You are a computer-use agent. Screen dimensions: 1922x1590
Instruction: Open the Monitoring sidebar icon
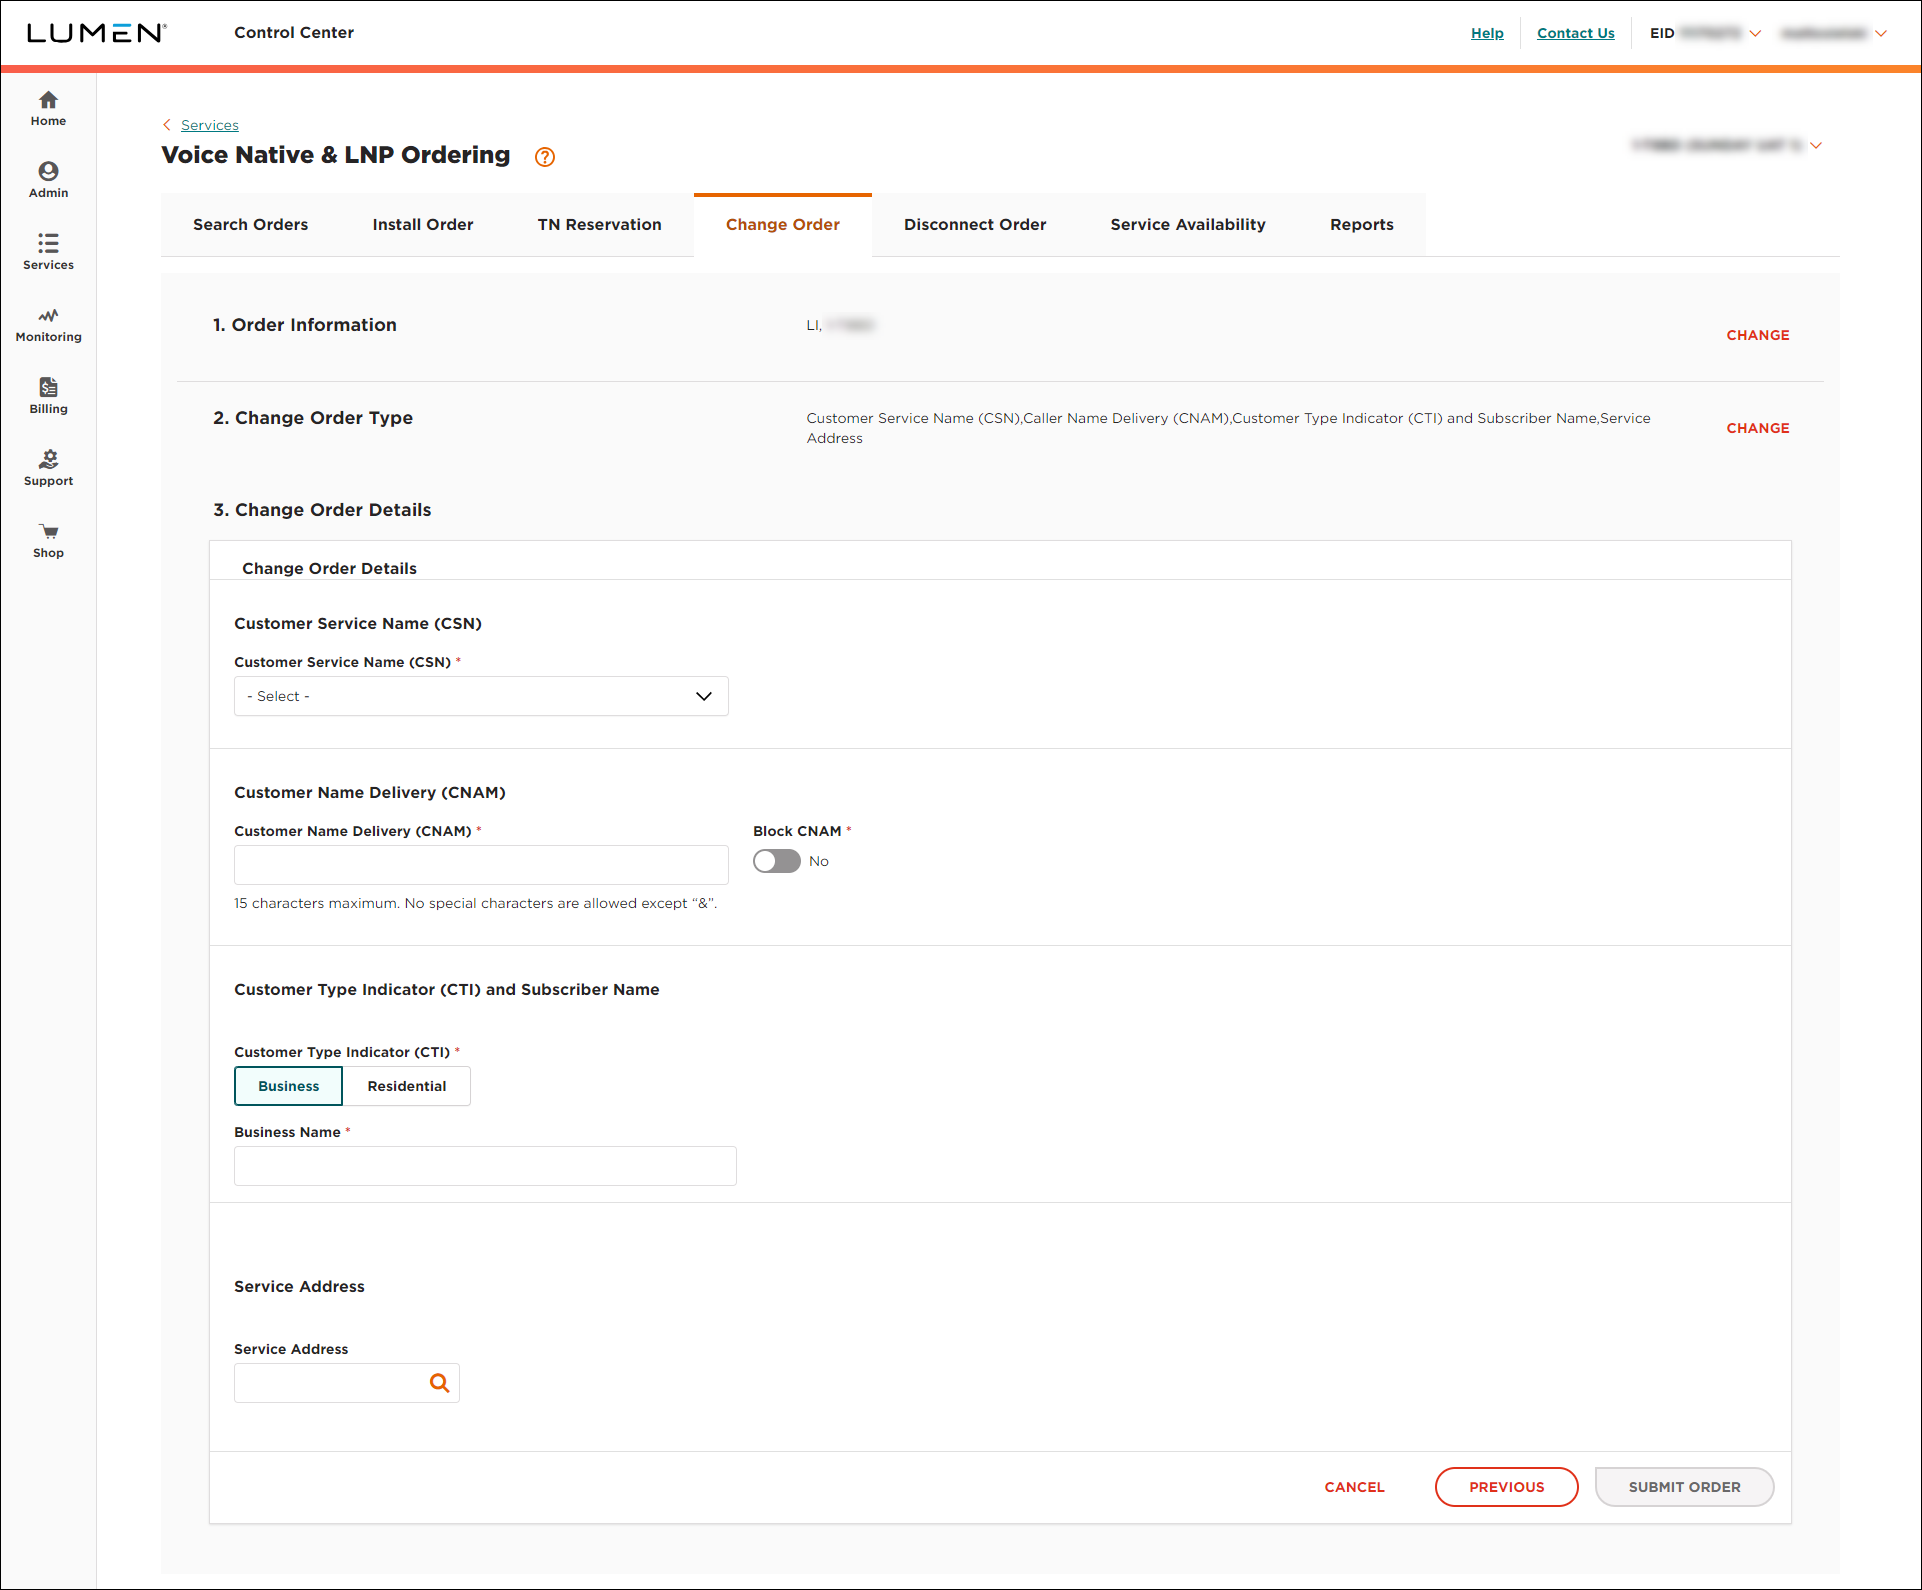pos(48,324)
